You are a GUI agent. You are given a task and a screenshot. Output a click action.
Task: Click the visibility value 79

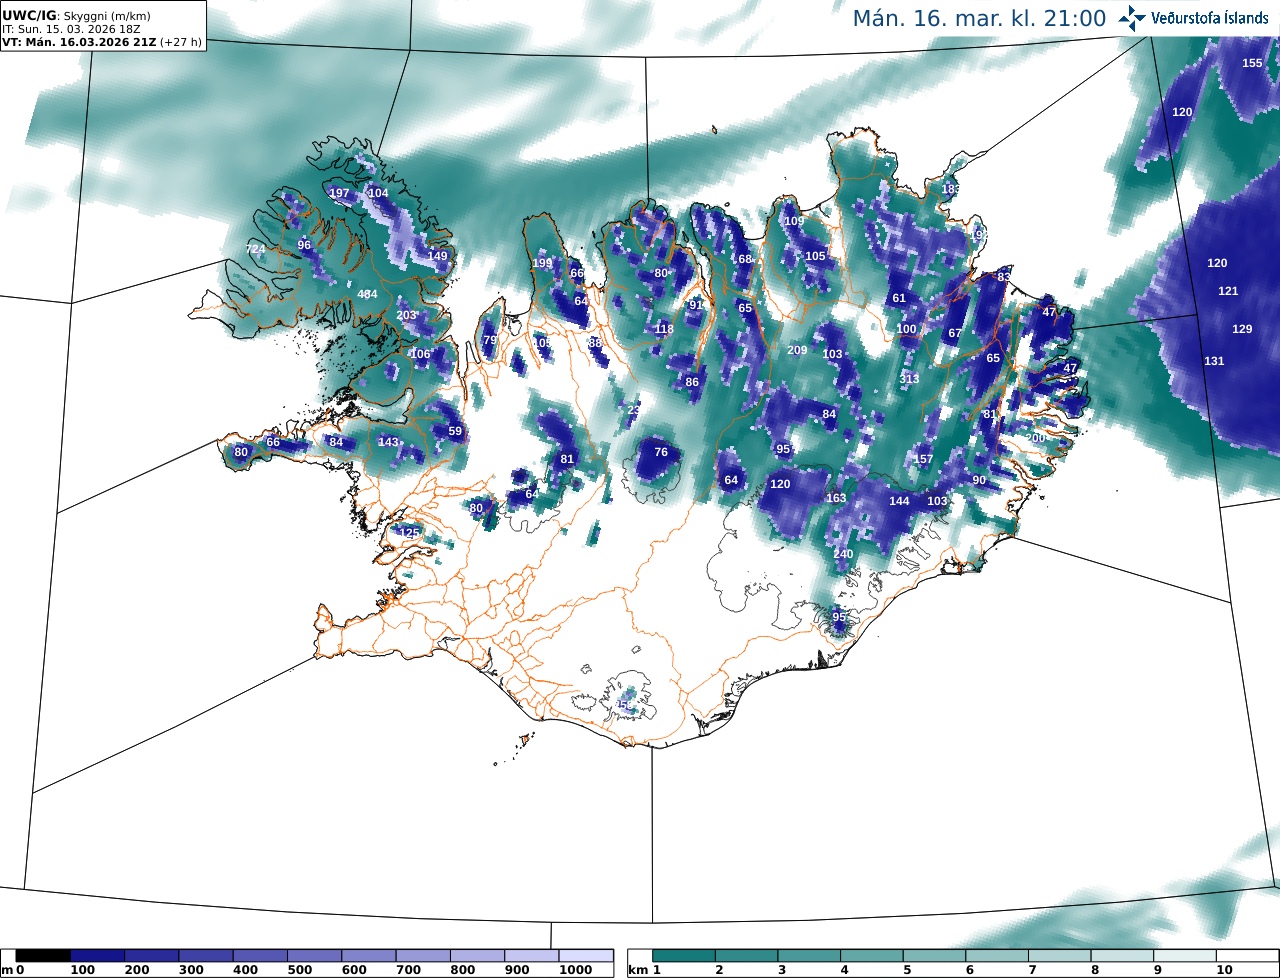pos(490,340)
